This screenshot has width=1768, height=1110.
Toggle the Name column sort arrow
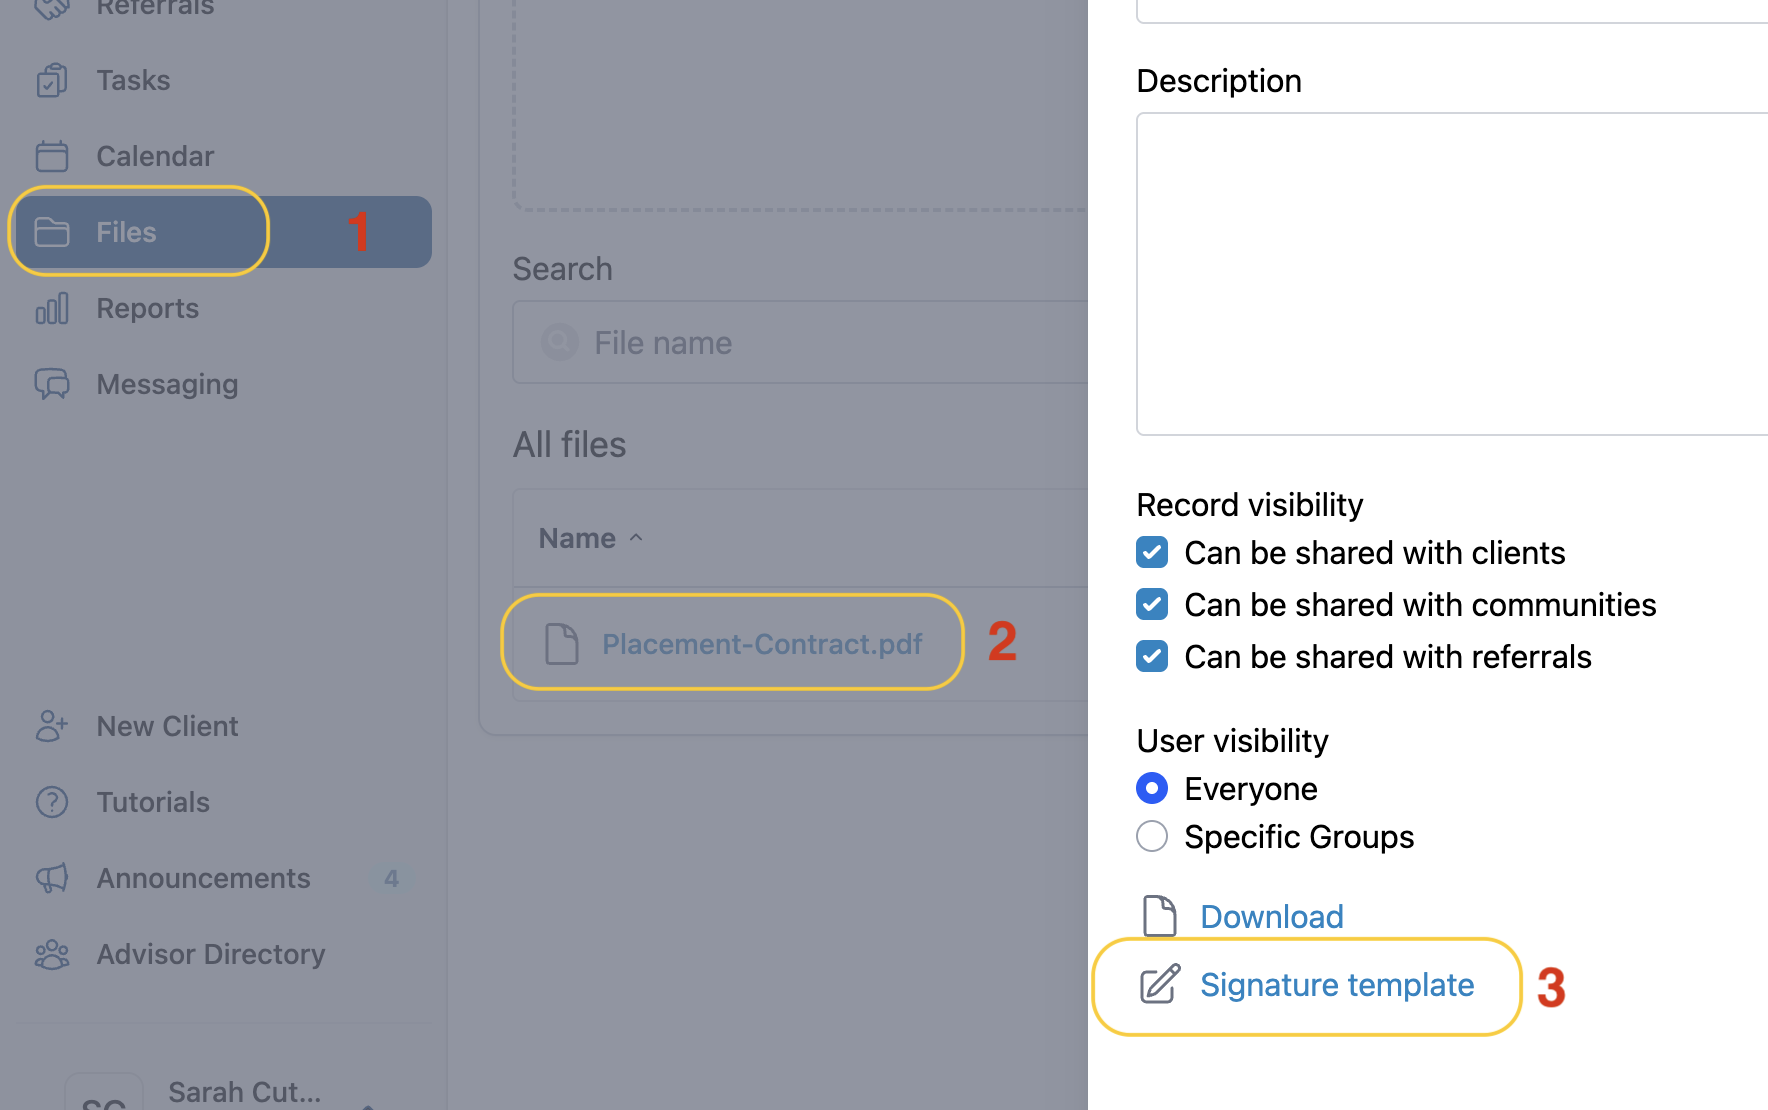(636, 538)
